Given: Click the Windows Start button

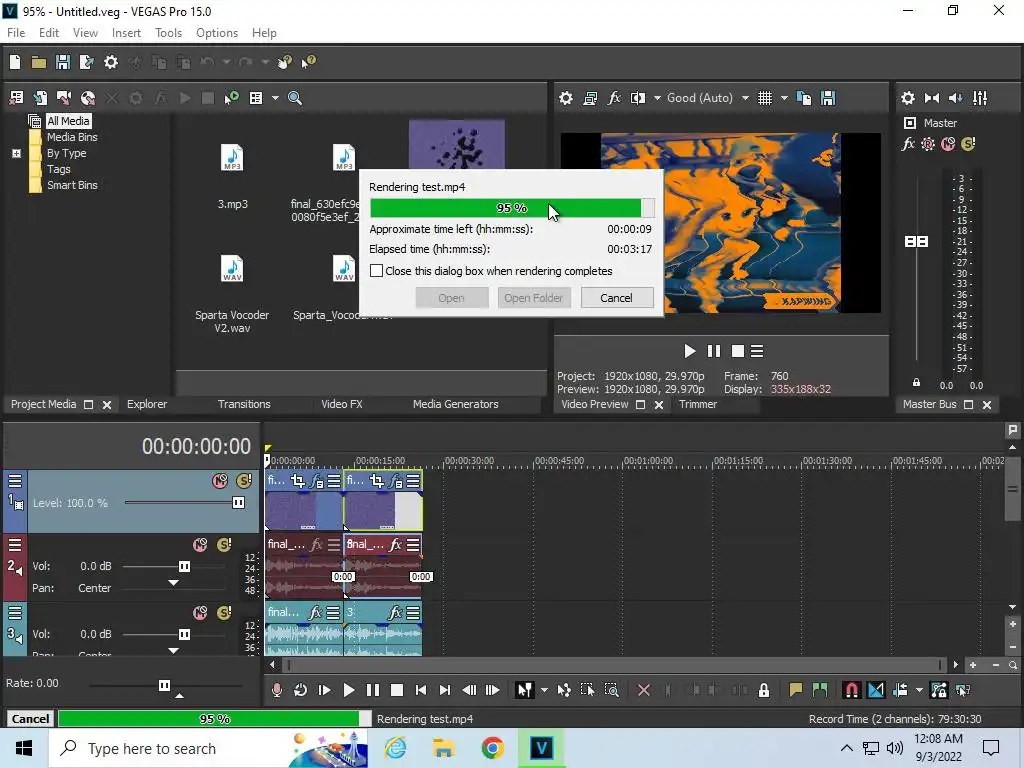Looking at the screenshot, I should click(x=24, y=748).
